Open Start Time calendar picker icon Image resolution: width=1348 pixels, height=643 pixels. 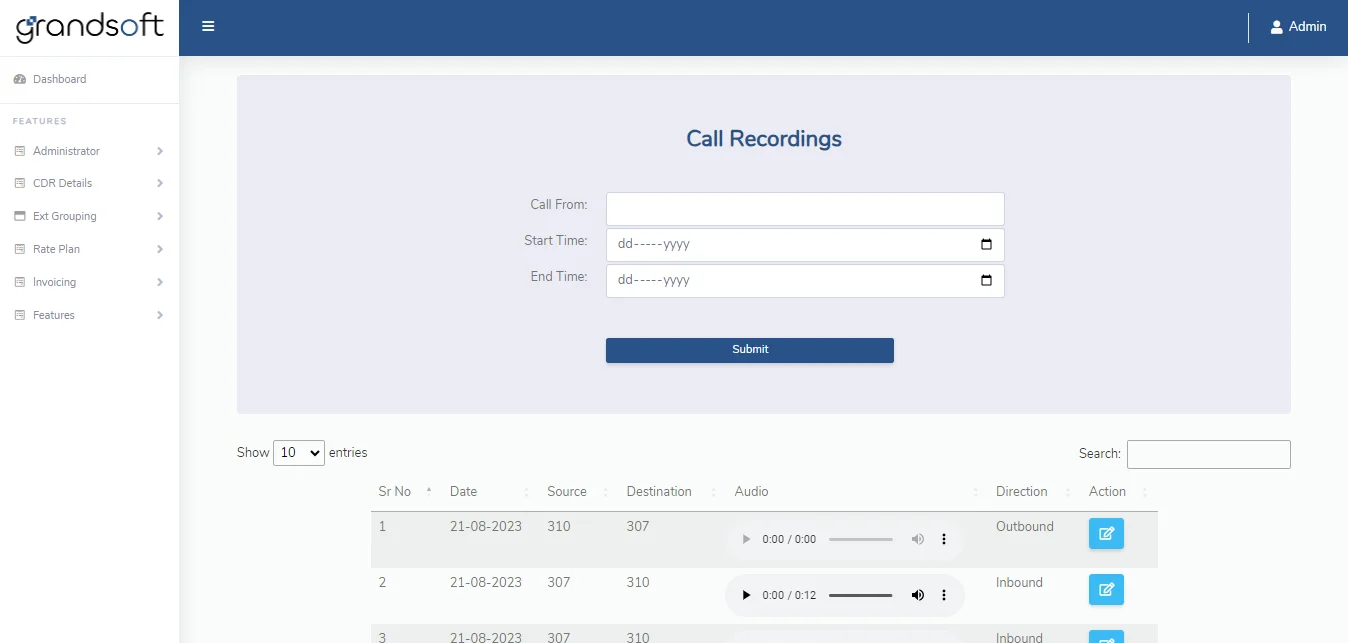(x=986, y=245)
